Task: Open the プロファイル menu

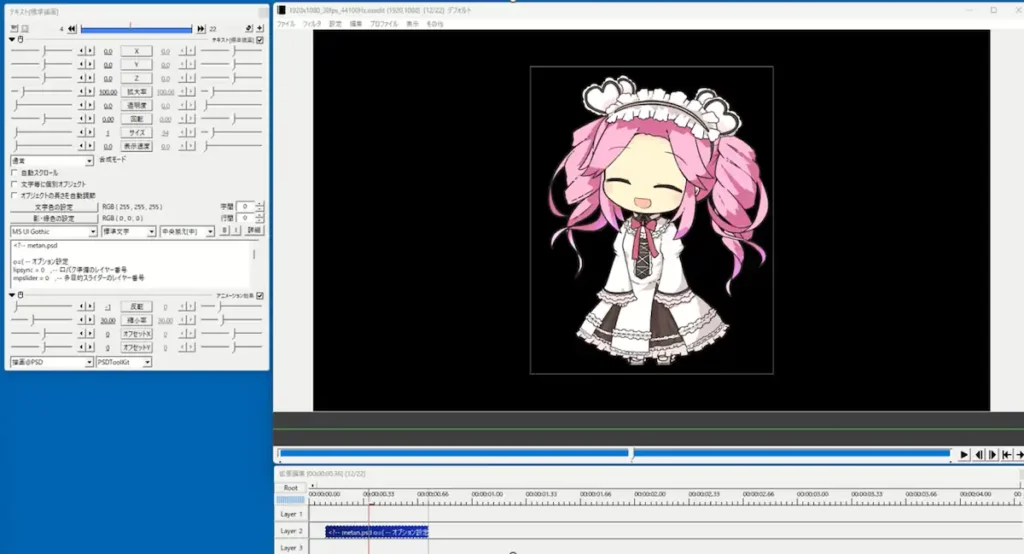Action: click(x=383, y=24)
